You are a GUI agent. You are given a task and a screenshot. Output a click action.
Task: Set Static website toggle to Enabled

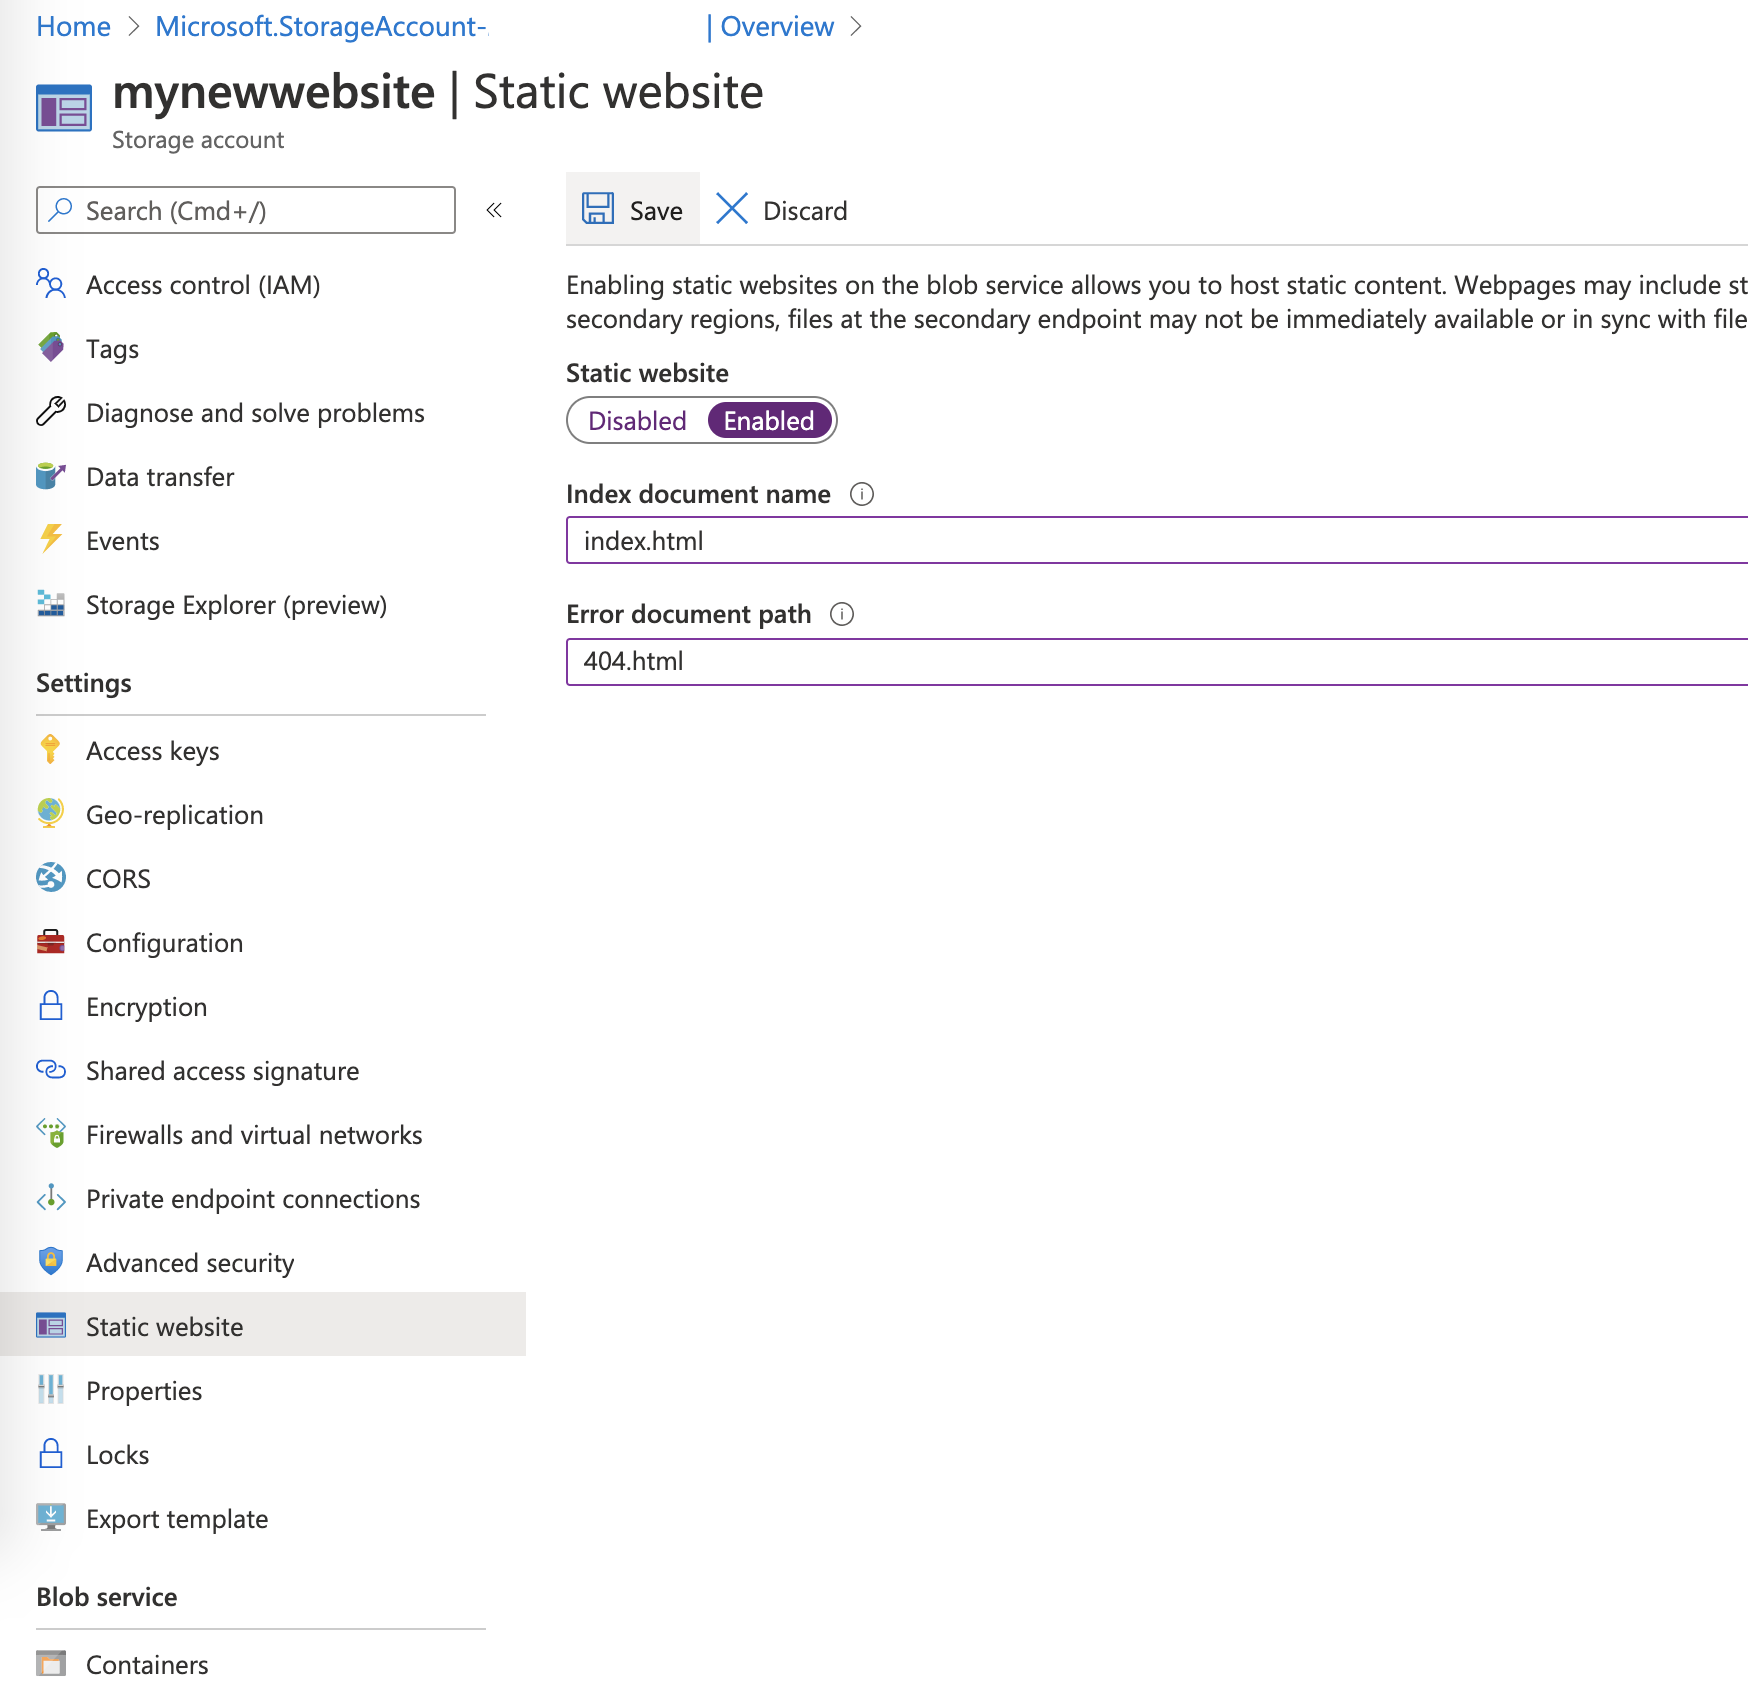769,421
